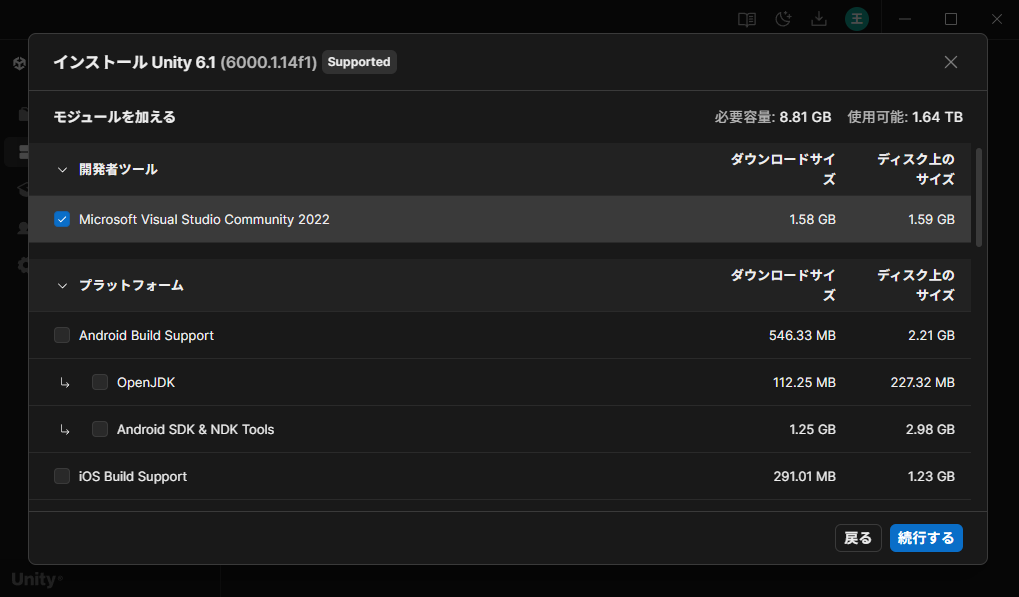Click the Unity cube logo in sidebar
Screen dimensions: 1019x597
[19, 63]
